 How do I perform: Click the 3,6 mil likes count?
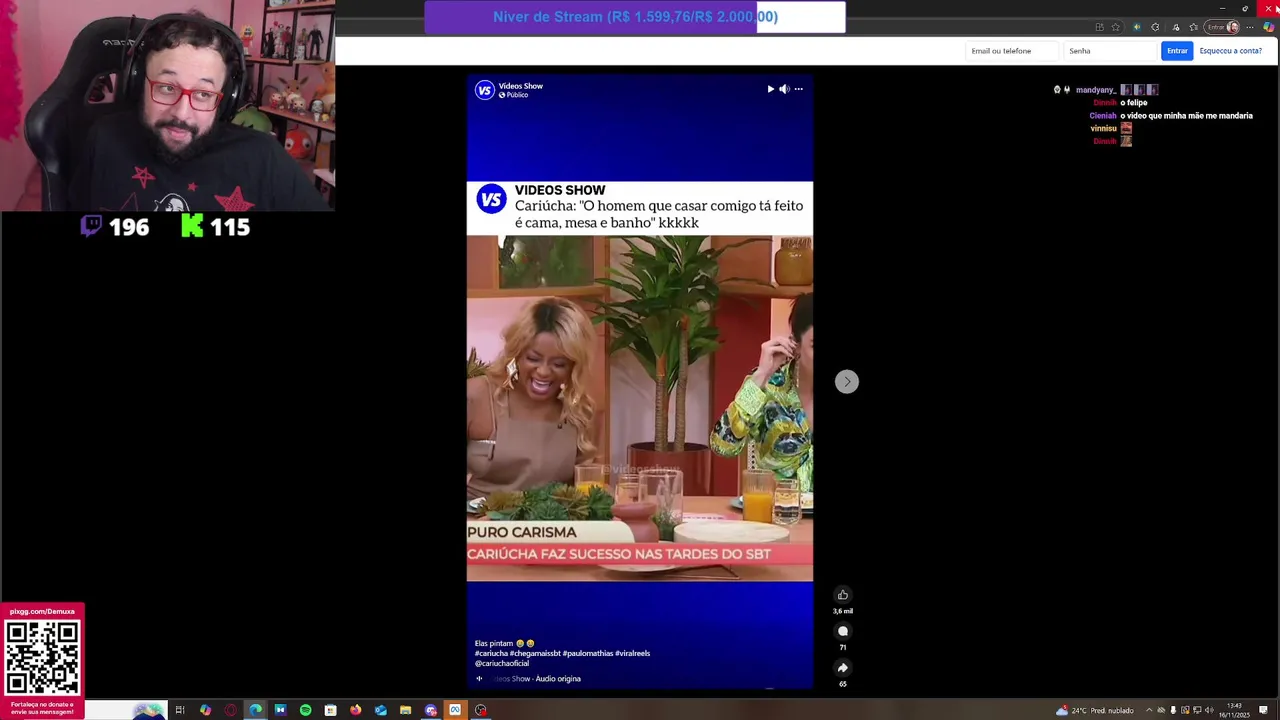click(x=843, y=611)
